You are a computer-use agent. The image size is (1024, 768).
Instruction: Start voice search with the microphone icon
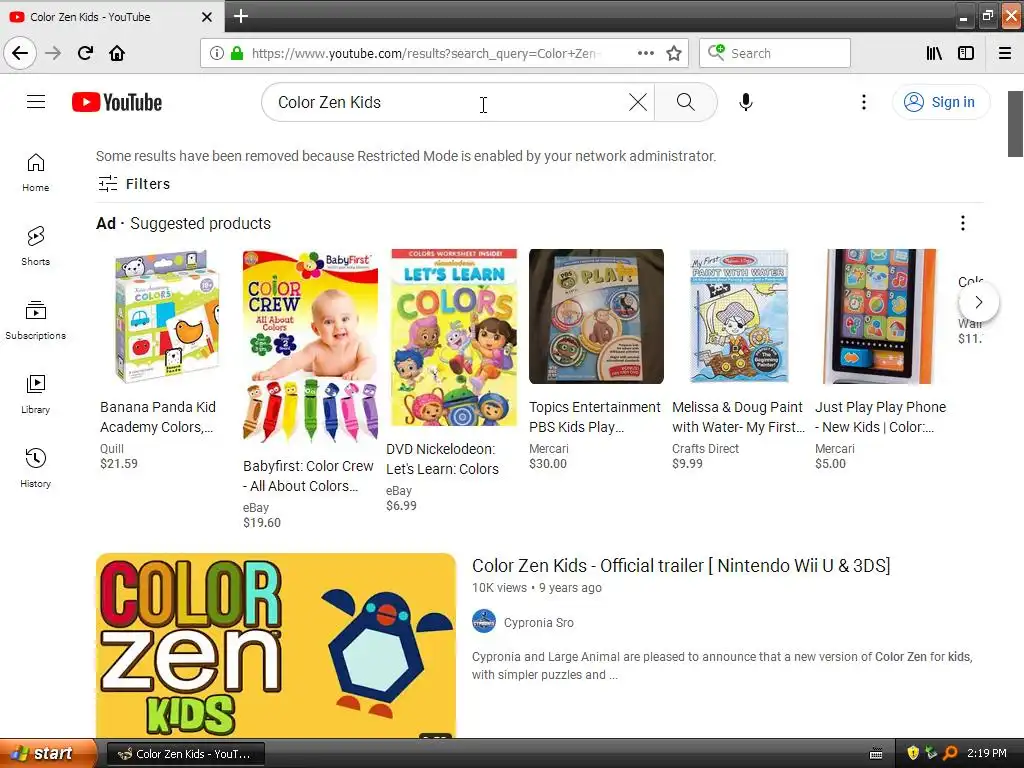(x=746, y=103)
